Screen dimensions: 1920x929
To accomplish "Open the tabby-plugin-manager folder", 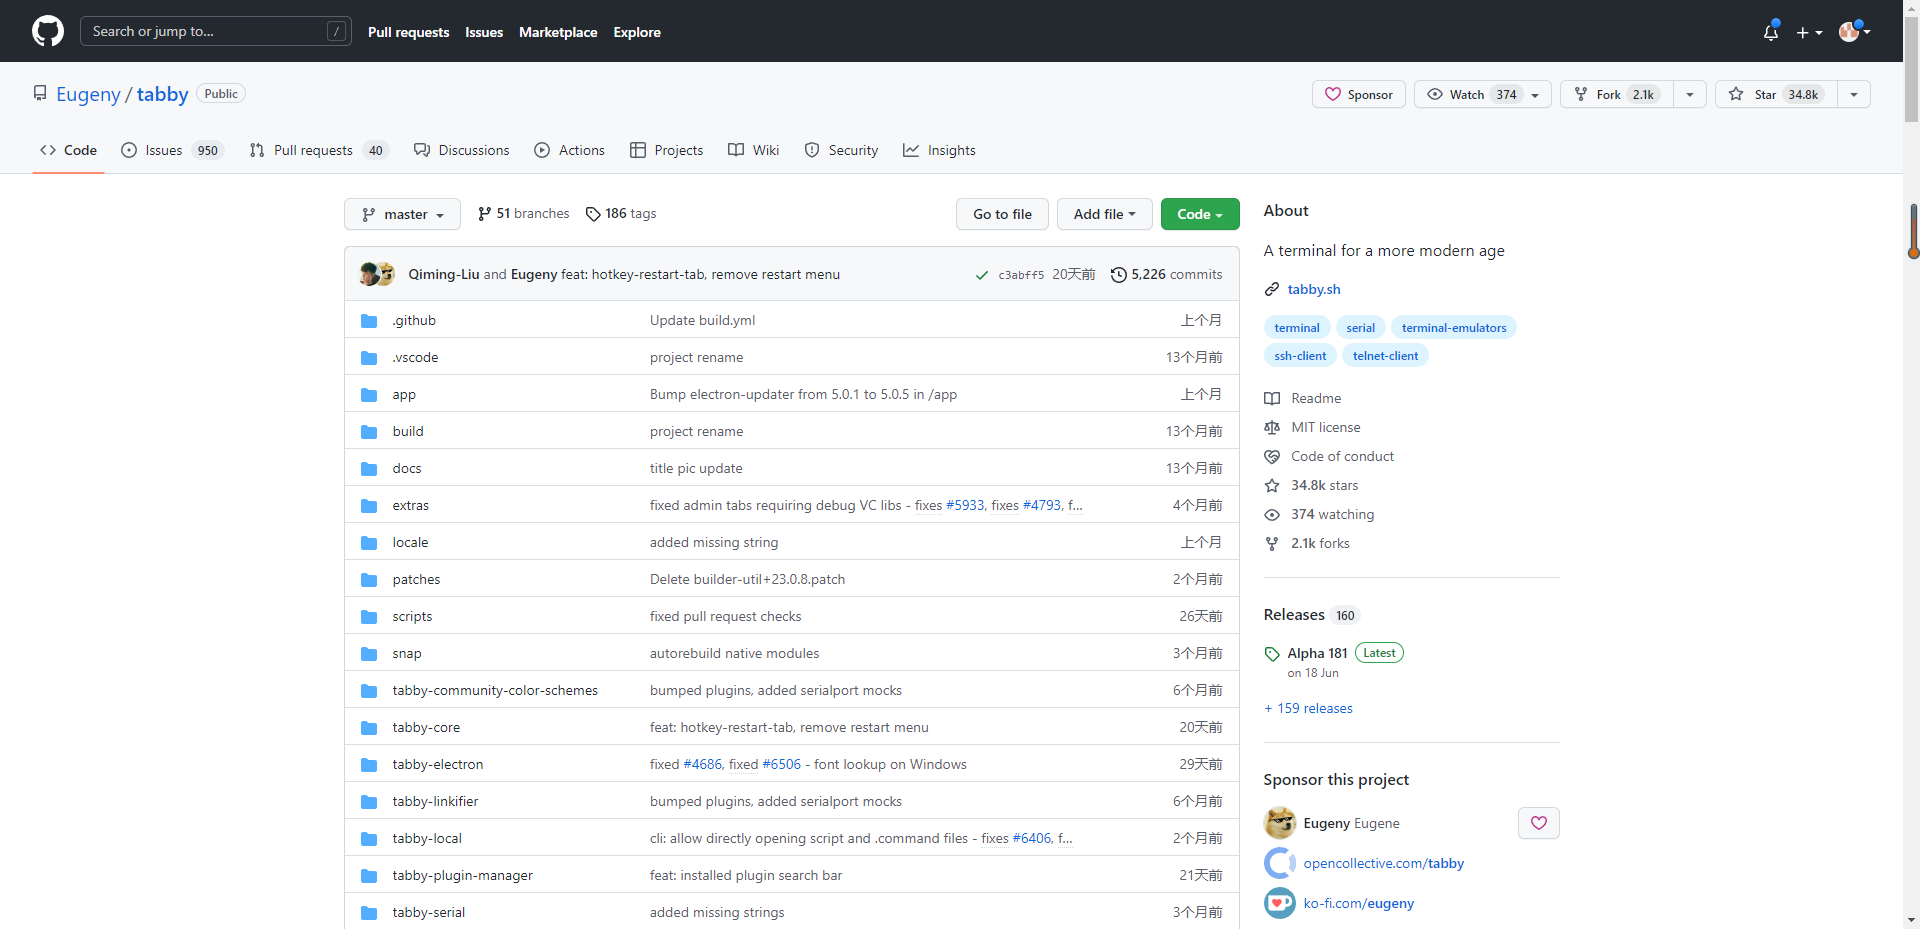I will (x=462, y=875).
